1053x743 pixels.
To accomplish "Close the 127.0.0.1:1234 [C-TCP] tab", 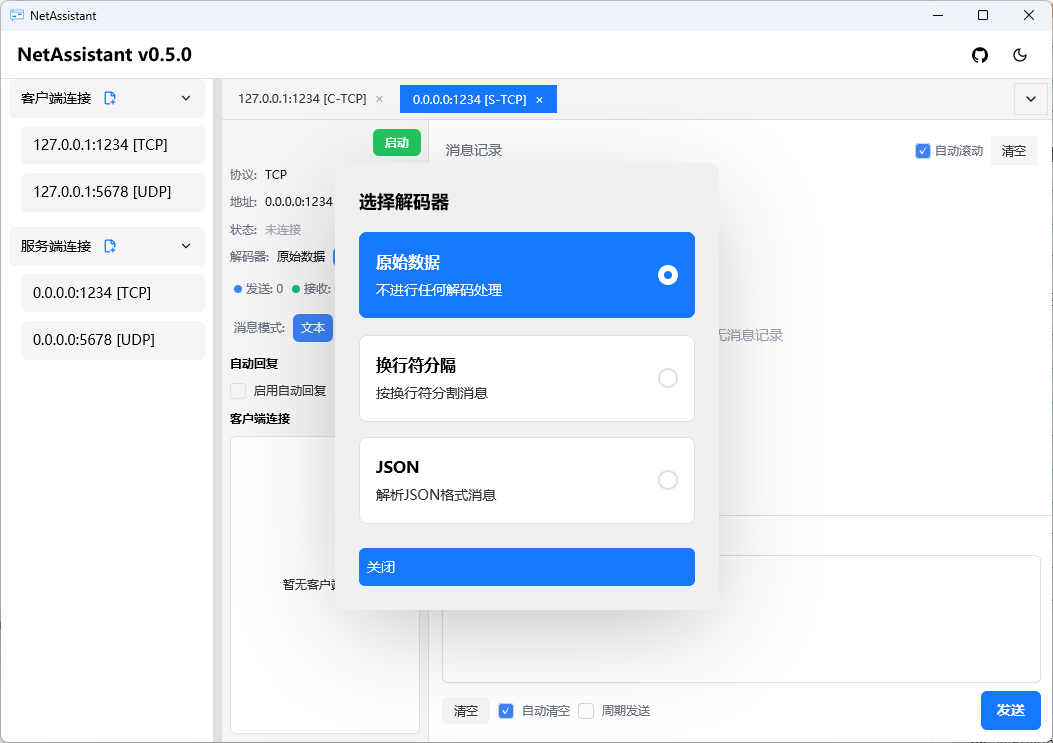I will [x=380, y=99].
